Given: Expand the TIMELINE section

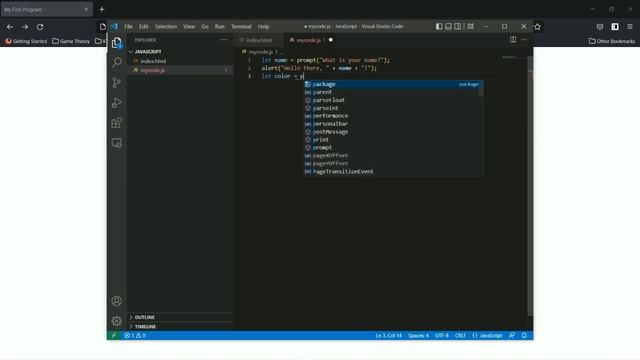Looking at the screenshot, I should click(x=180, y=327).
